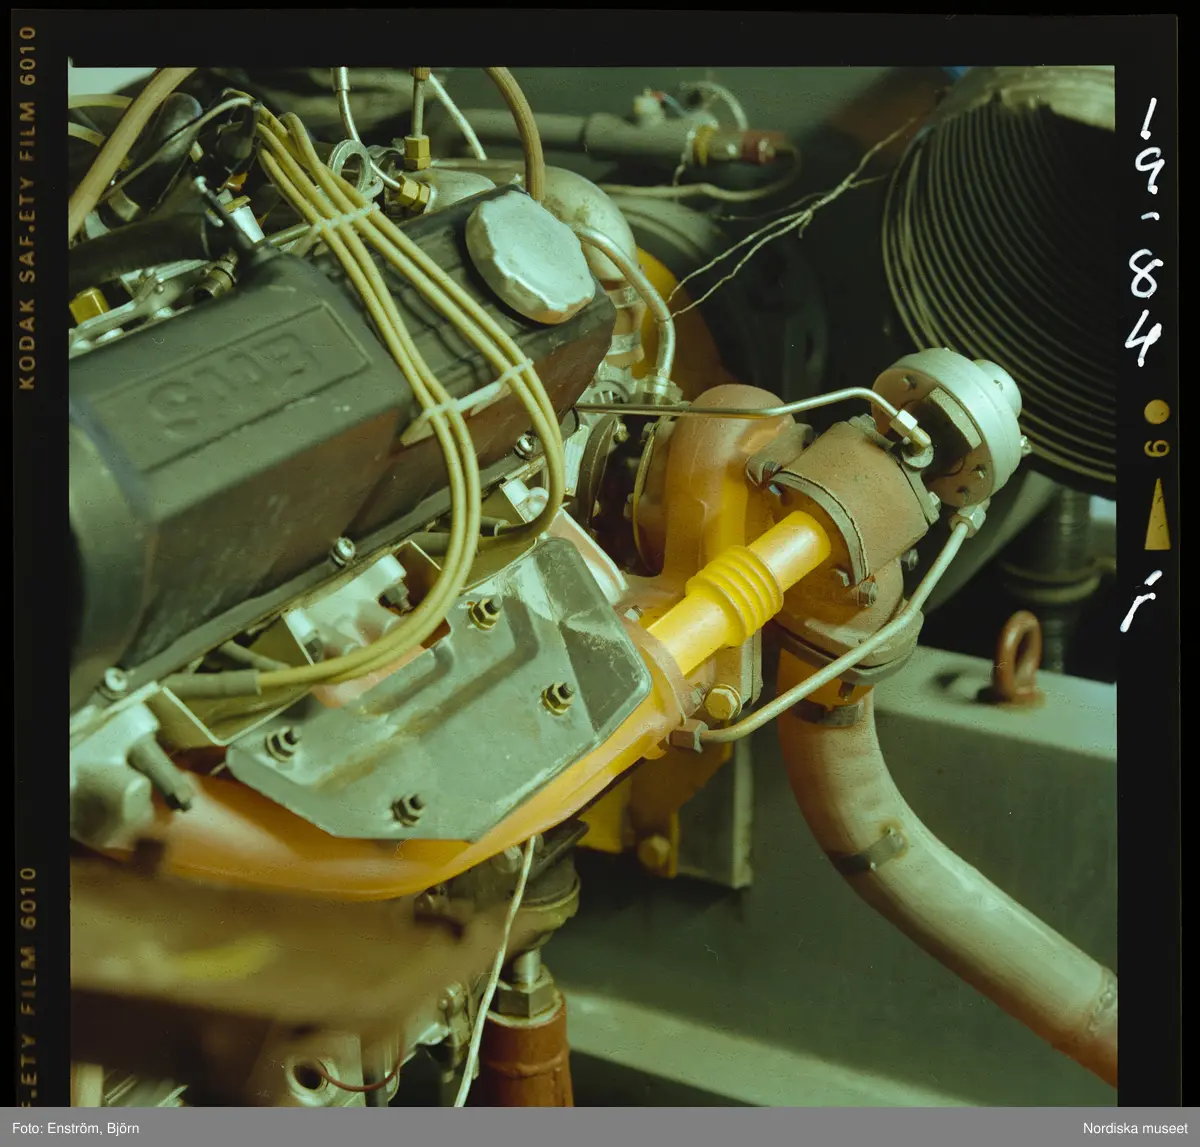Click the clamp on the exhaust downpipe

coord(872,851)
